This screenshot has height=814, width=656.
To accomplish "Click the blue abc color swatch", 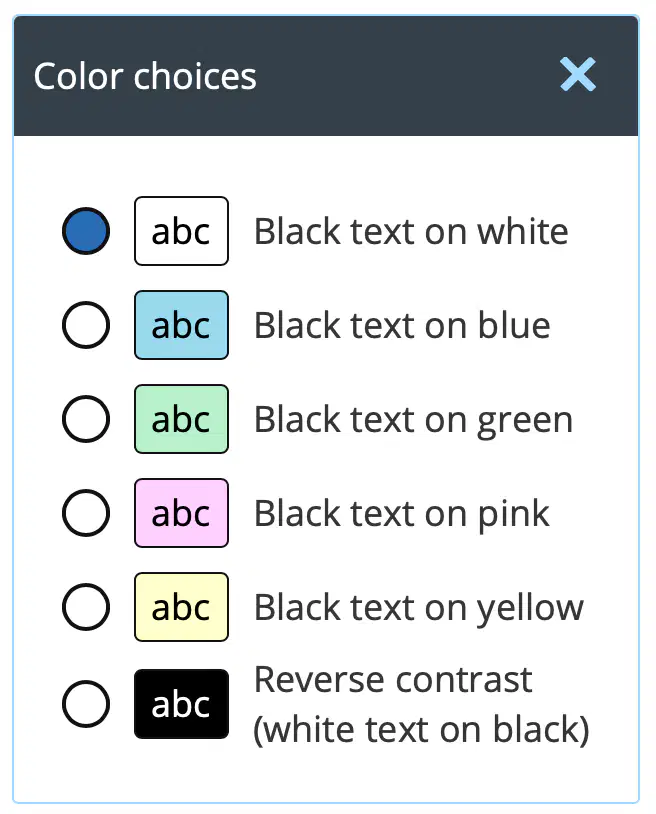I will click(x=181, y=325).
